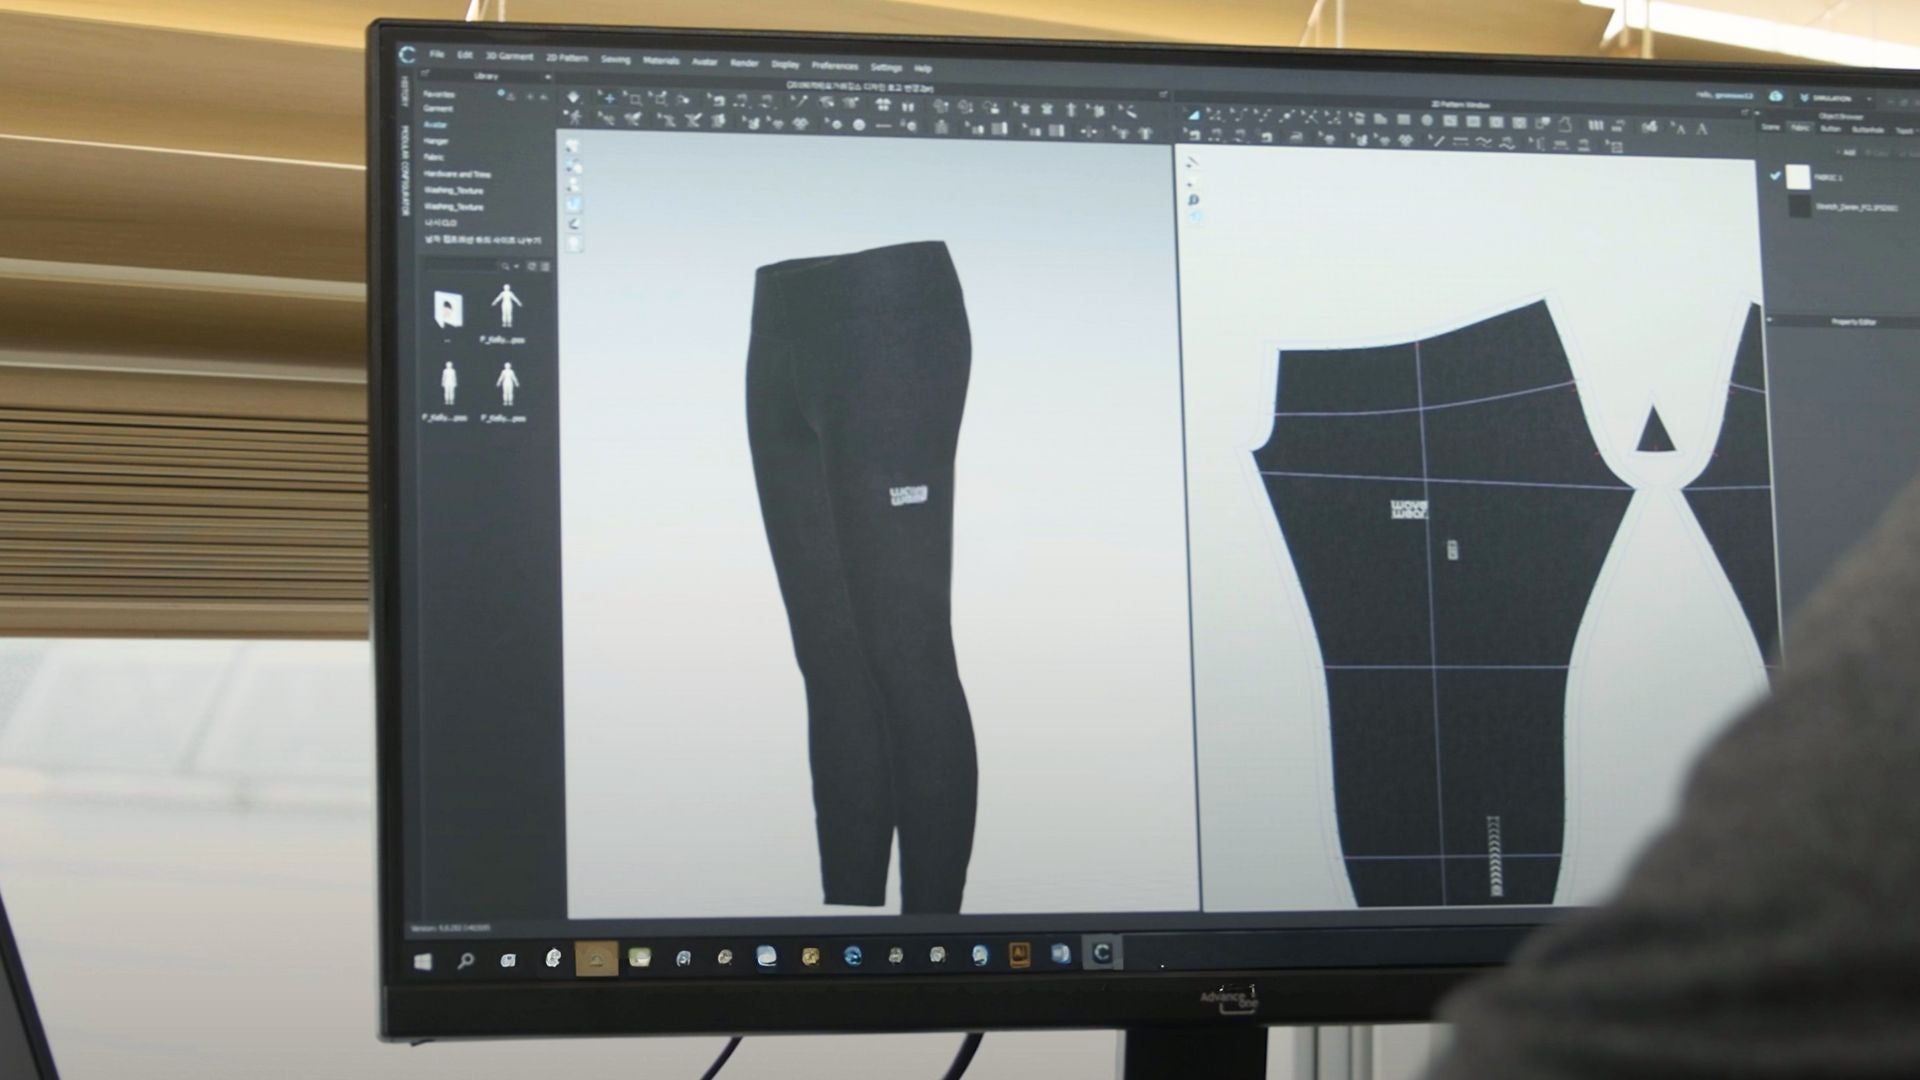Screen dimensions: 1920x1080
Task: Click Add in the Object Browser
Action: click(x=1848, y=153)
